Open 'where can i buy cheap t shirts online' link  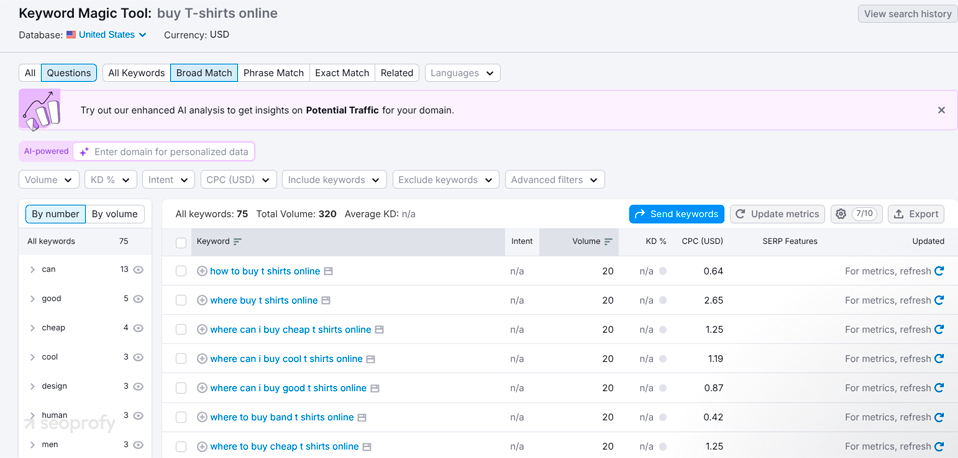point(291,330)
